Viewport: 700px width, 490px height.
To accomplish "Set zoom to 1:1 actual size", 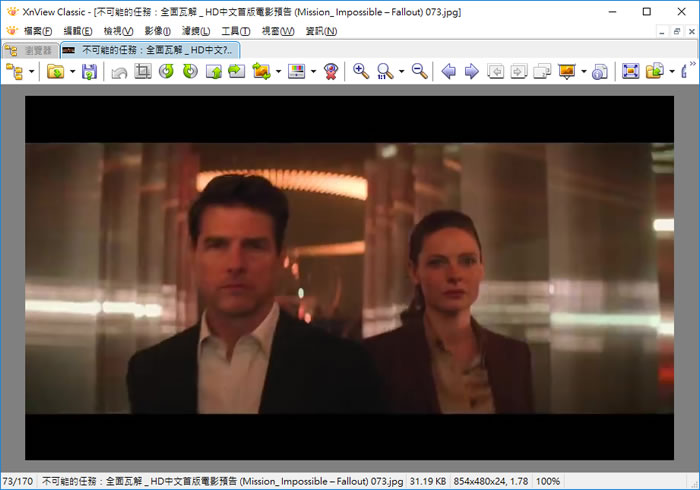I will 385,71.
